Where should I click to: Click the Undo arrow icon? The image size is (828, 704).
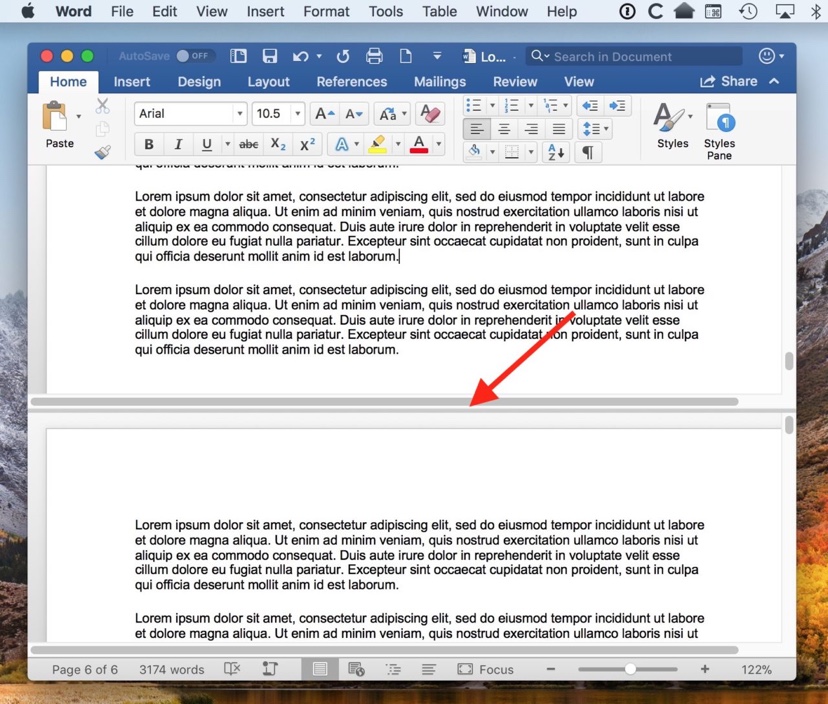300,56
